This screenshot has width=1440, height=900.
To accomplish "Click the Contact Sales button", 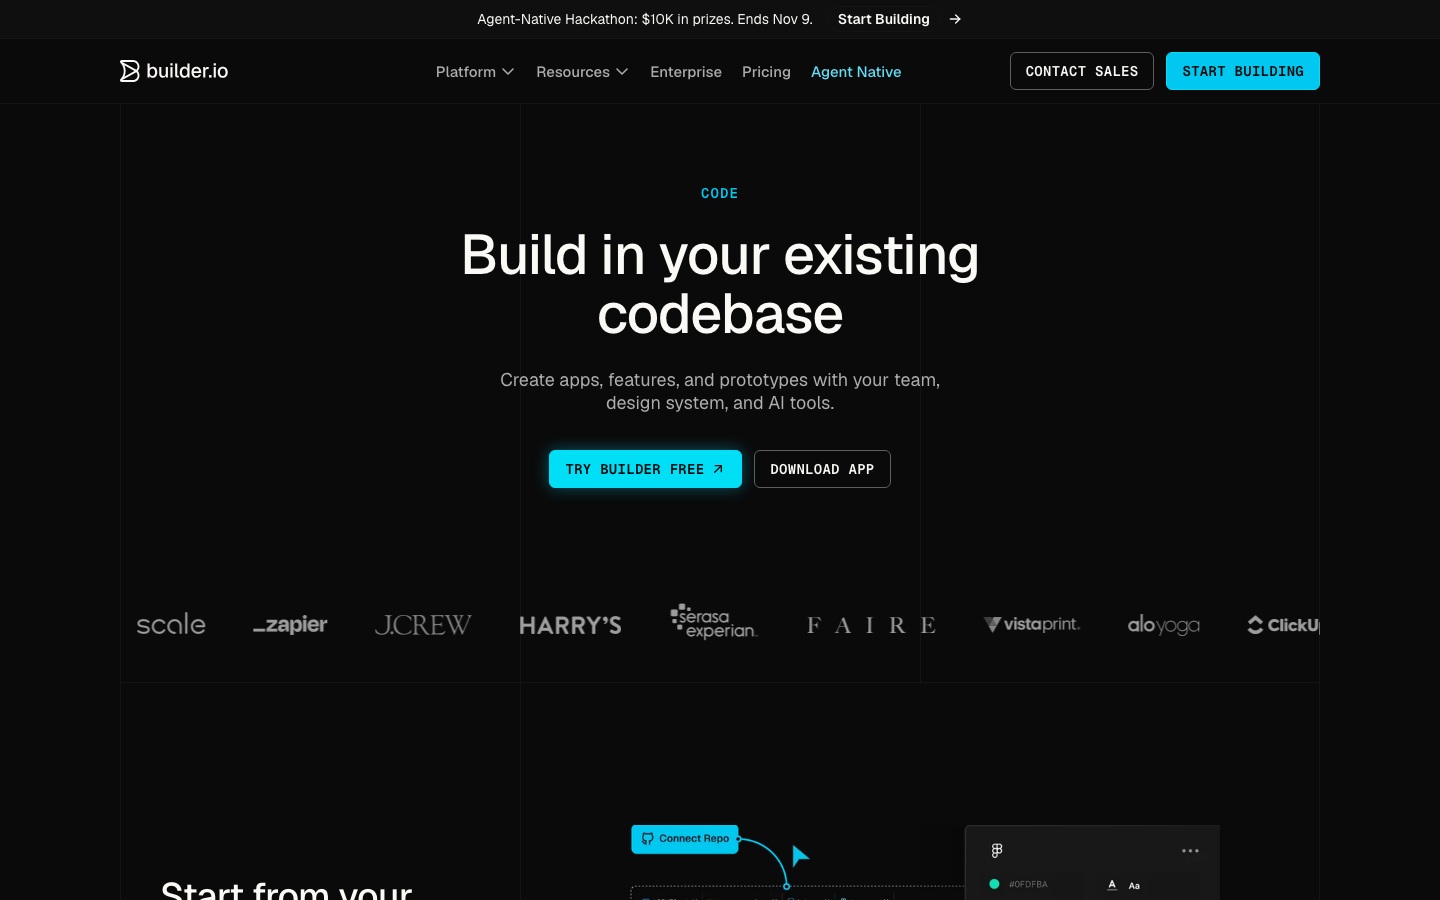I will pyautogui.click(x=1082, y=71).
